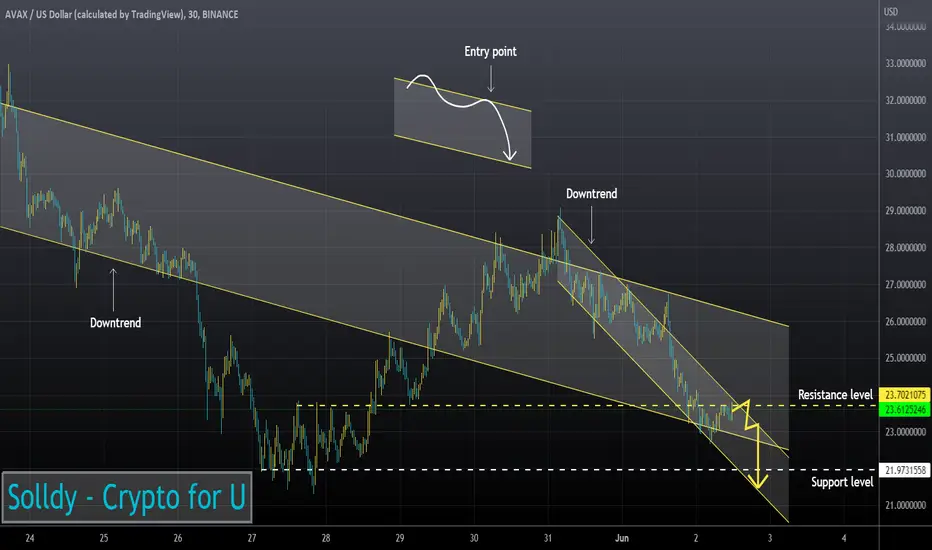The width and height of the screenshot is (932, 550).
Task: Click the 32.0000000 price axis value
Action: pyautogui.click(x=905, y=100)
